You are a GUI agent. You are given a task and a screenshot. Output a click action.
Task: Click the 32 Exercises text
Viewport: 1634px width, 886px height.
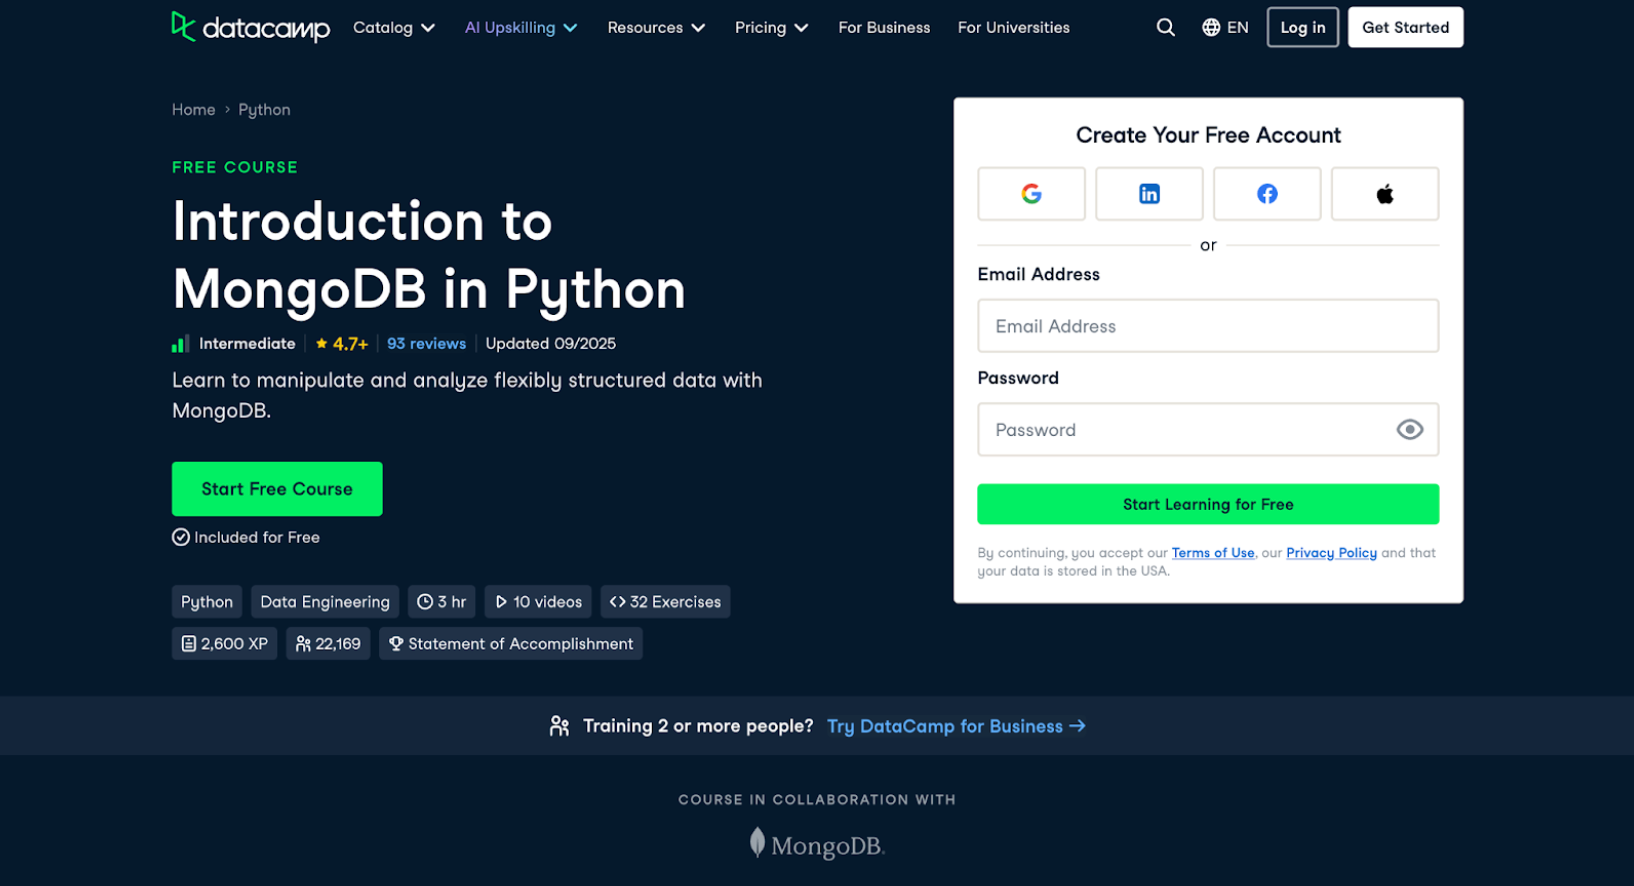point(675,602)
